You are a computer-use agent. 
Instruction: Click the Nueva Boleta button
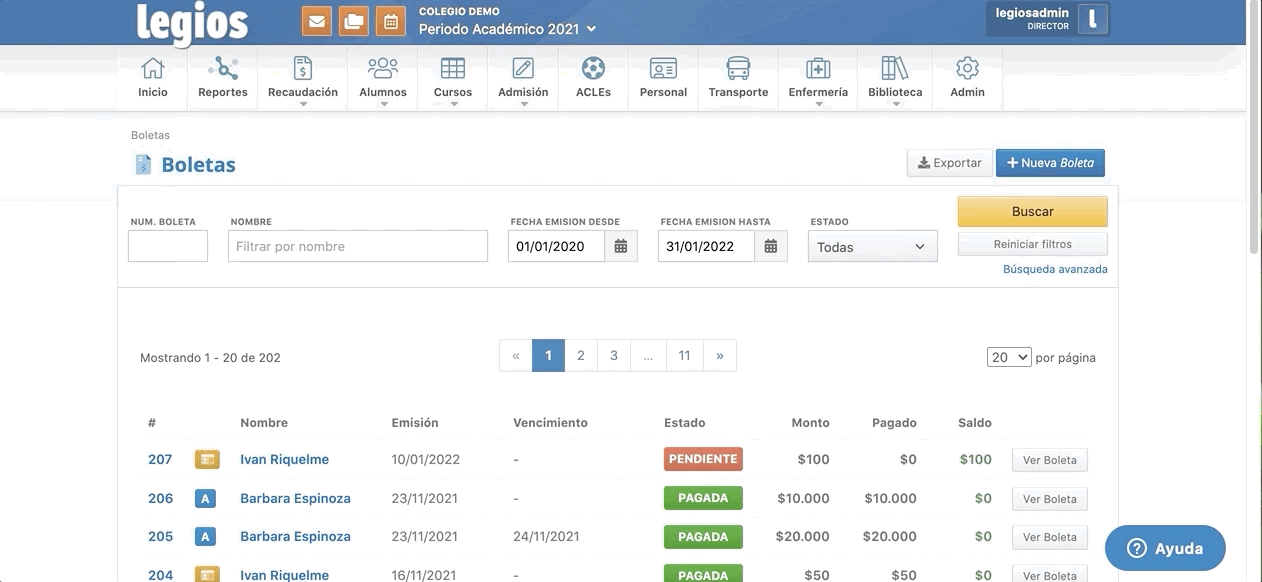[1050, 163]
